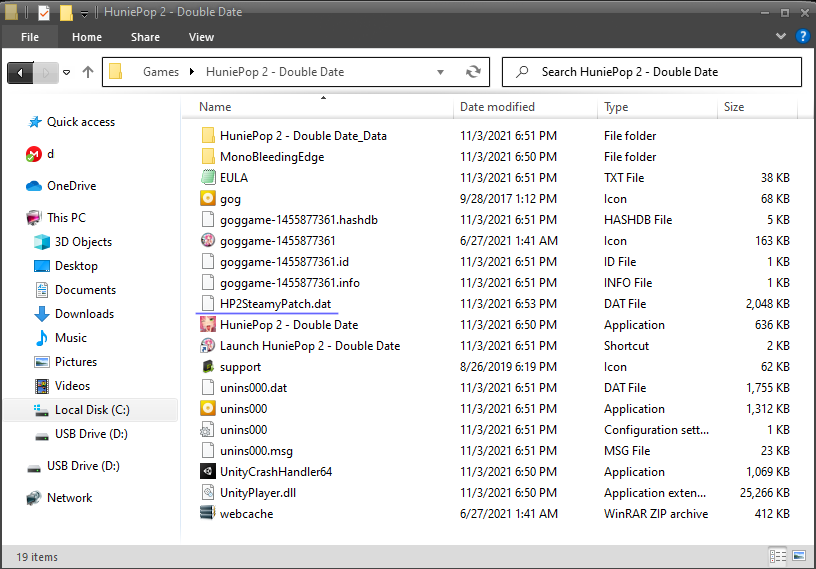Select unins000.dat file

coord(253,387)
